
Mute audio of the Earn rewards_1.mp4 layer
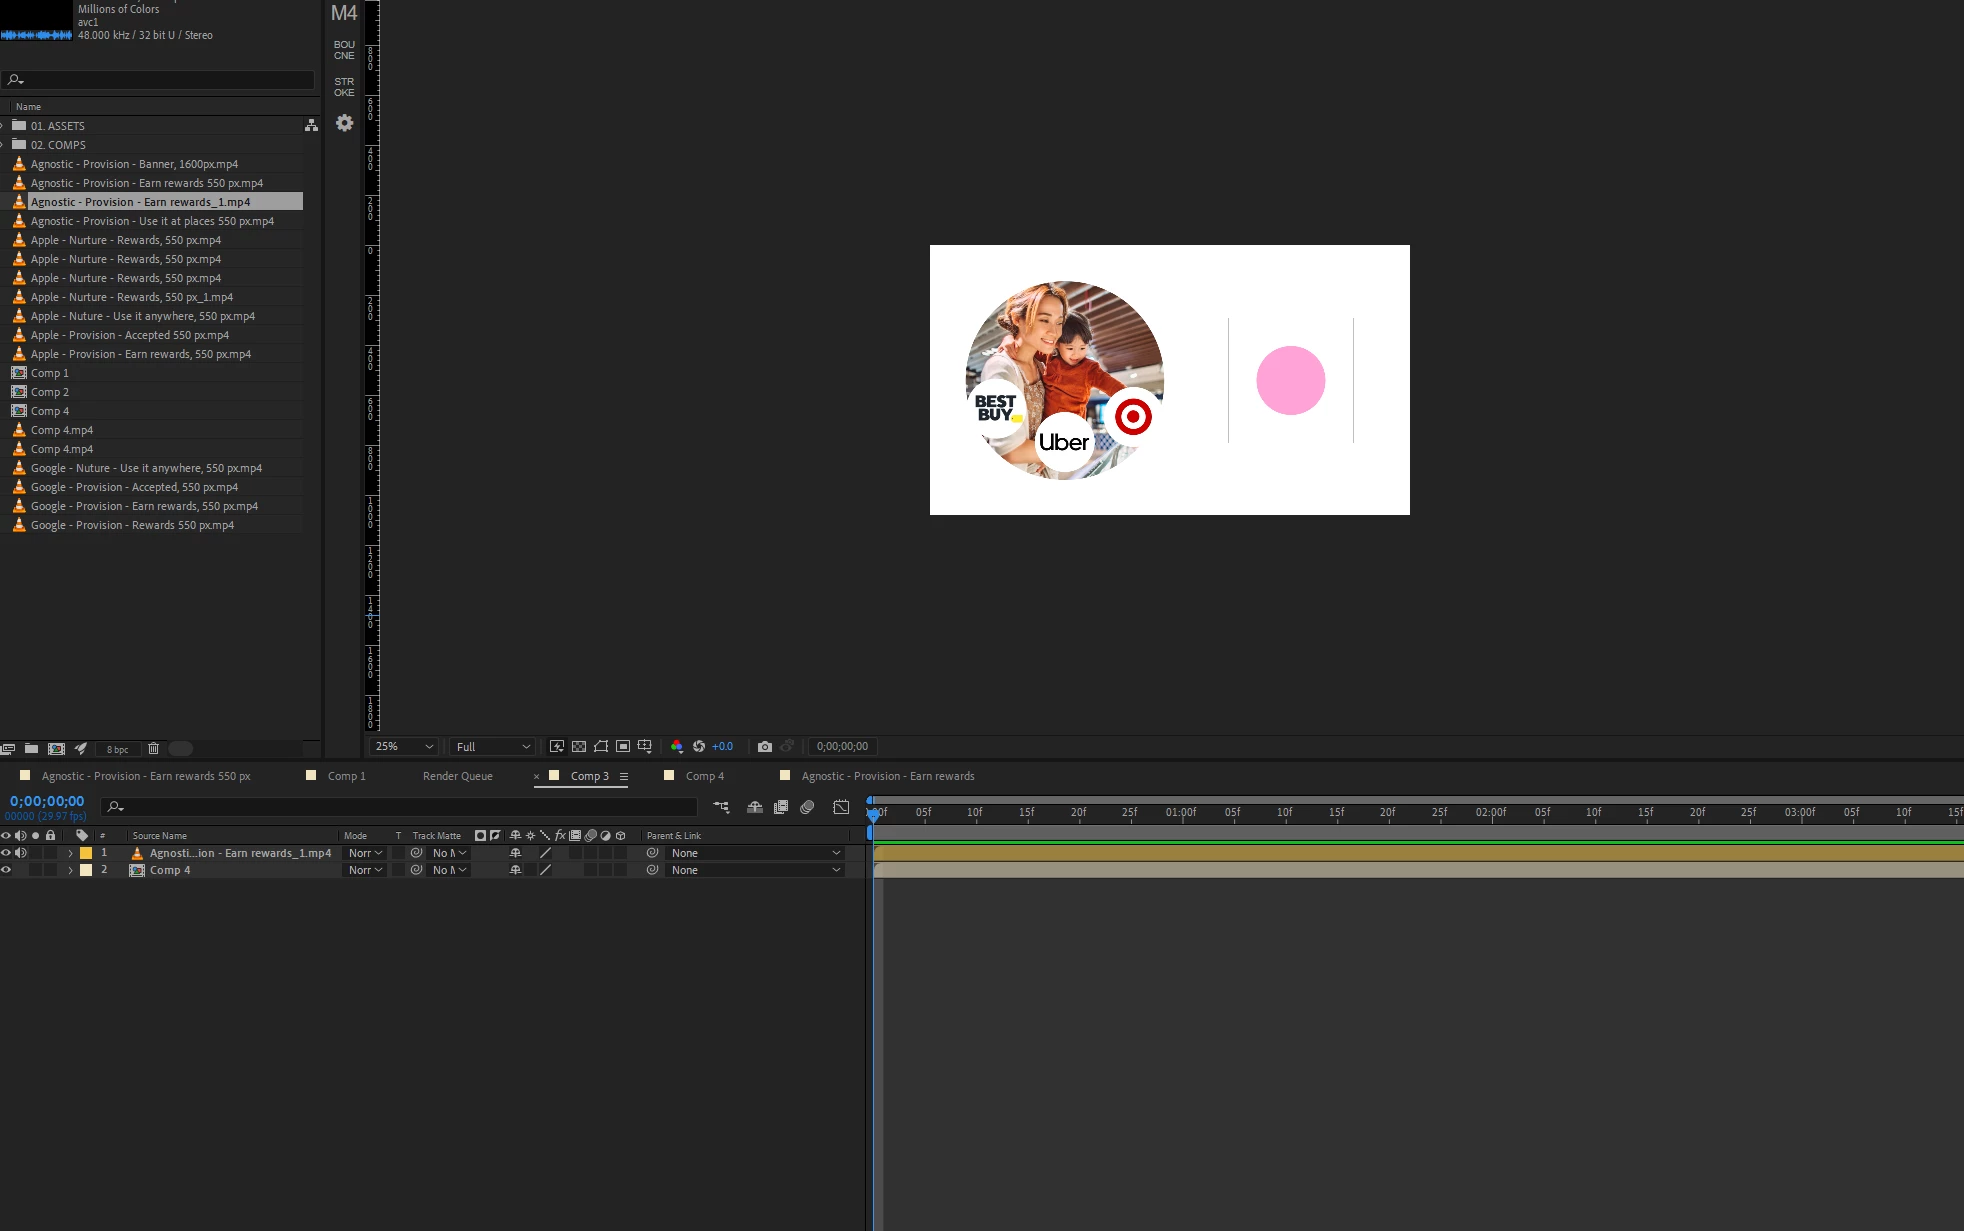[21, 853]
